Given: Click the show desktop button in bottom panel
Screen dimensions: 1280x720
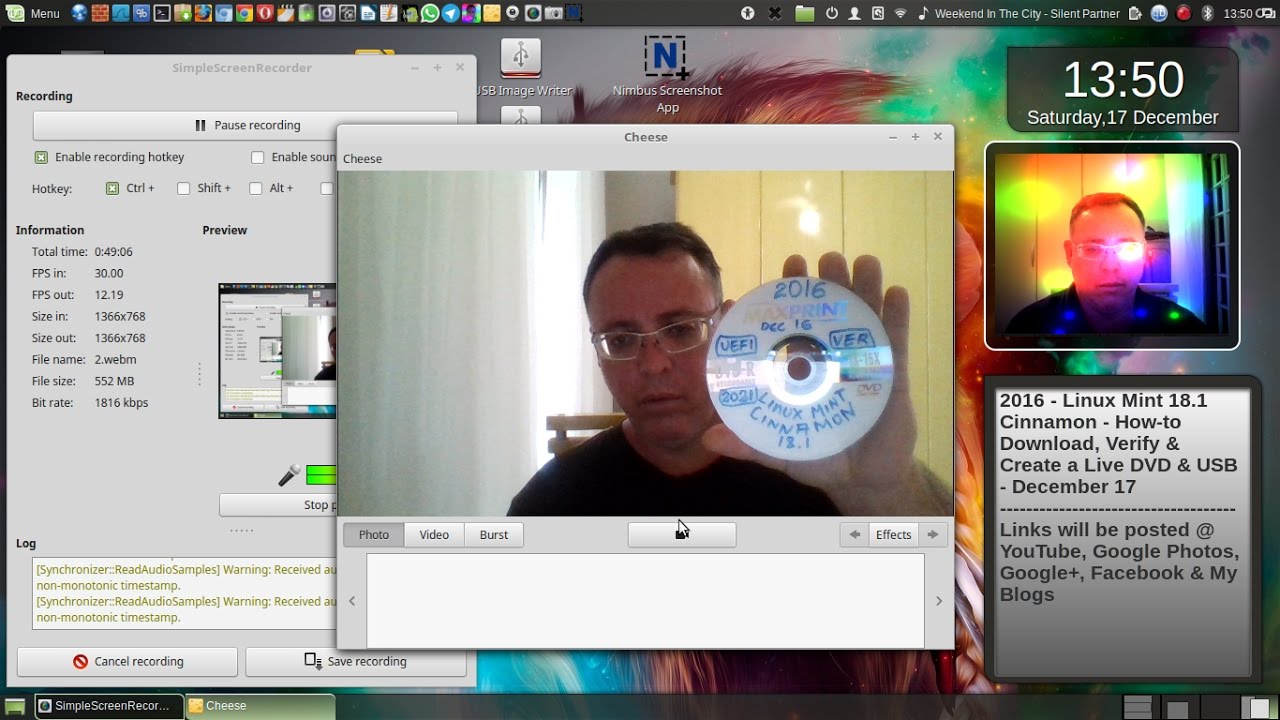Looking at the screenshot, I should [x=14, y=706].
